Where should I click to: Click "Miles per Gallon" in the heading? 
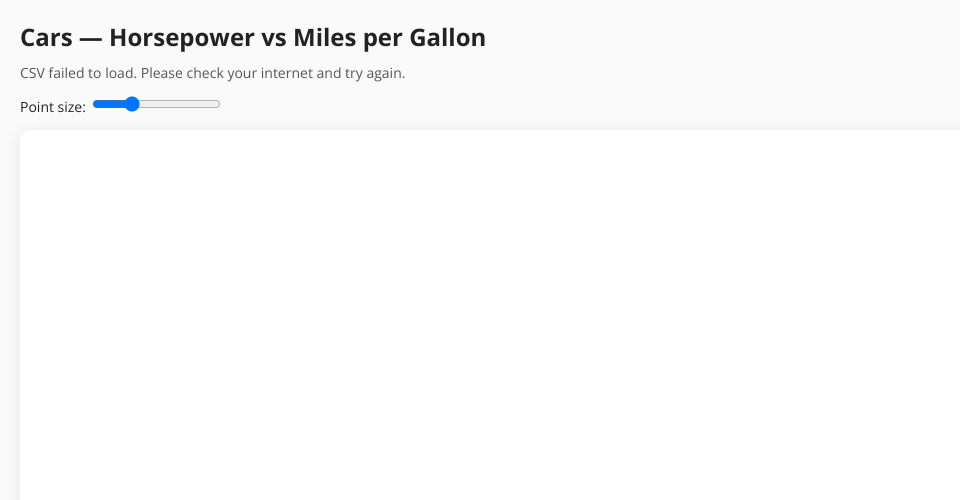(x=389, y=38)
